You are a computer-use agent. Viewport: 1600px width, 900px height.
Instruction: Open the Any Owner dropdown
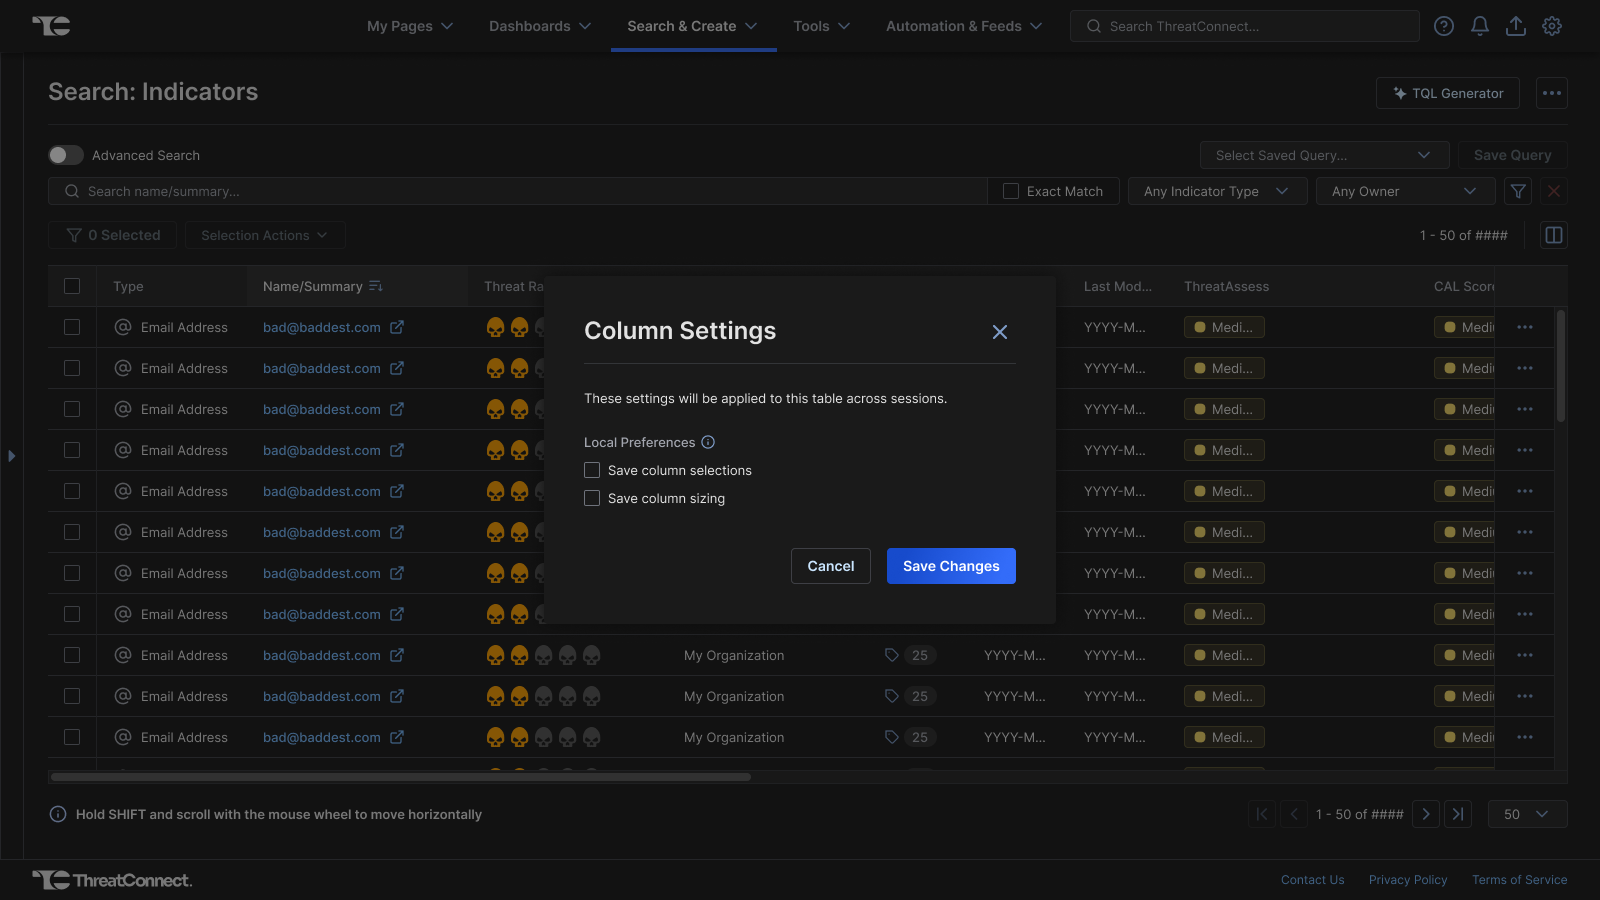pyautogui.click(x=1404, y=191)
